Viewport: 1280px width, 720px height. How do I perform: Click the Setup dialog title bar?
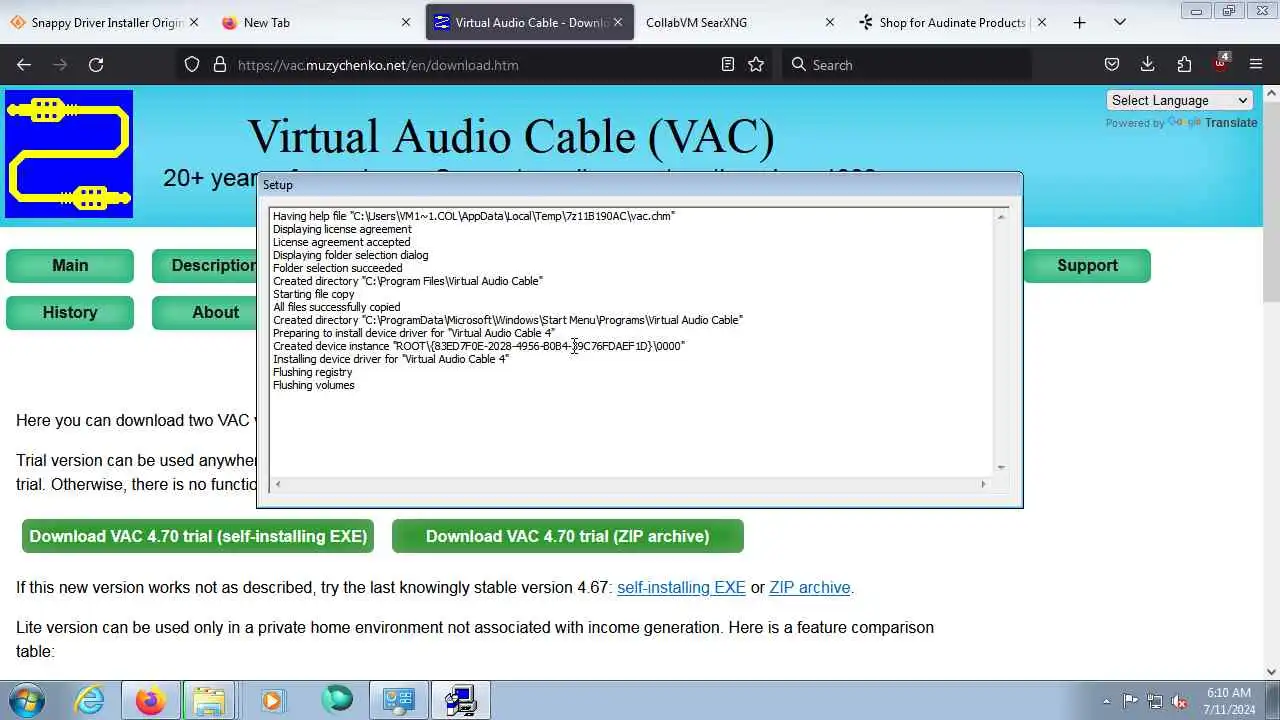click(640, 185)
